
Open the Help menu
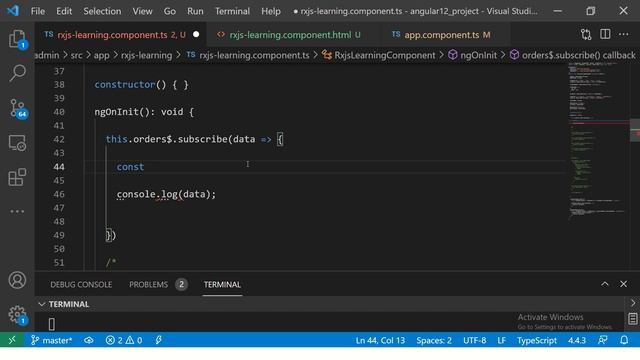[271, 11]
